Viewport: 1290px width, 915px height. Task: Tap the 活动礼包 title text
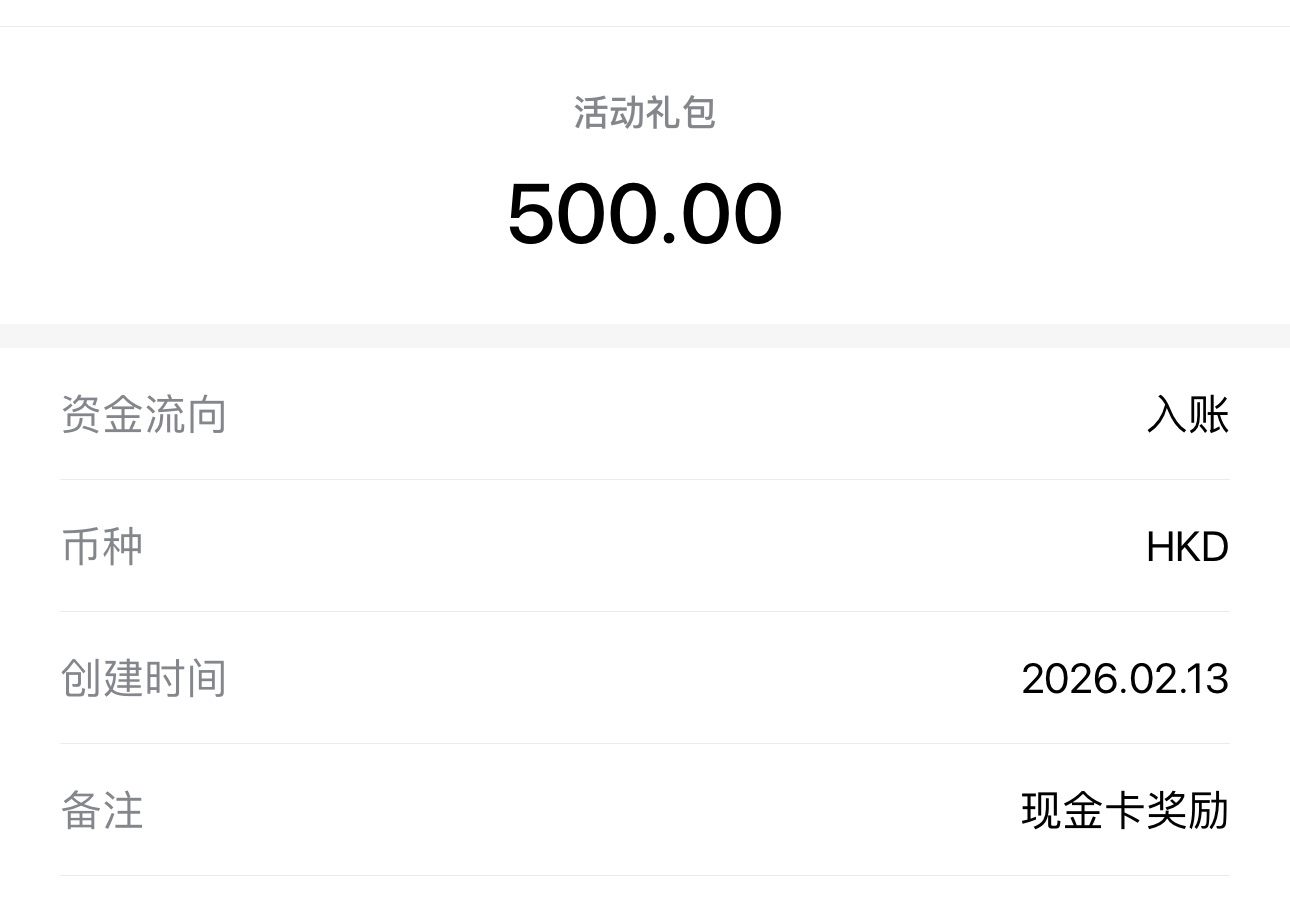click(645, 113)
